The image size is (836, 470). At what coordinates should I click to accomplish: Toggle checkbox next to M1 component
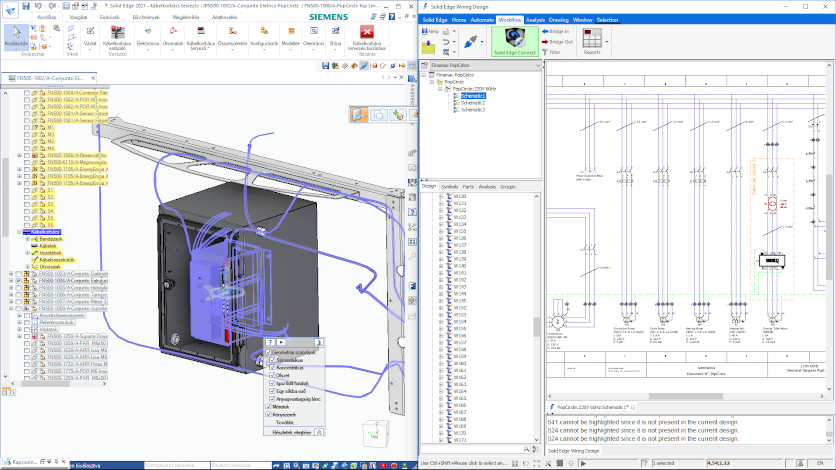pyautogui.click(x=27, y=127)
